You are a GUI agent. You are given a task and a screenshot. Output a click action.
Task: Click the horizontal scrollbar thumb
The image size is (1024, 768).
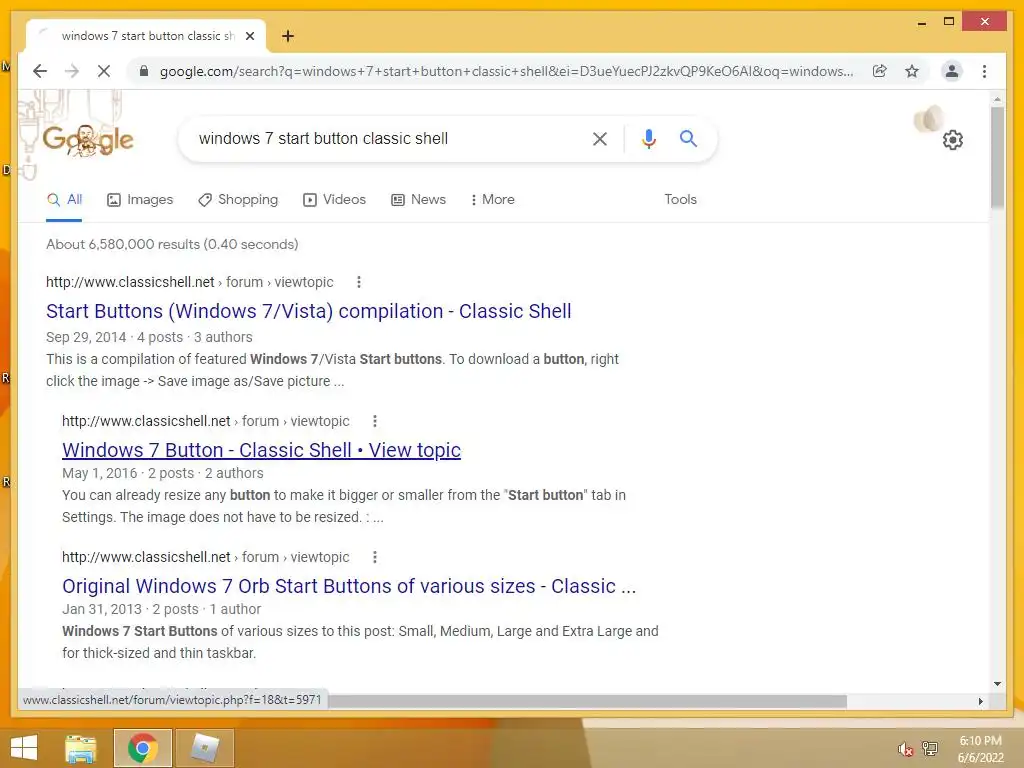click(588, 701)
